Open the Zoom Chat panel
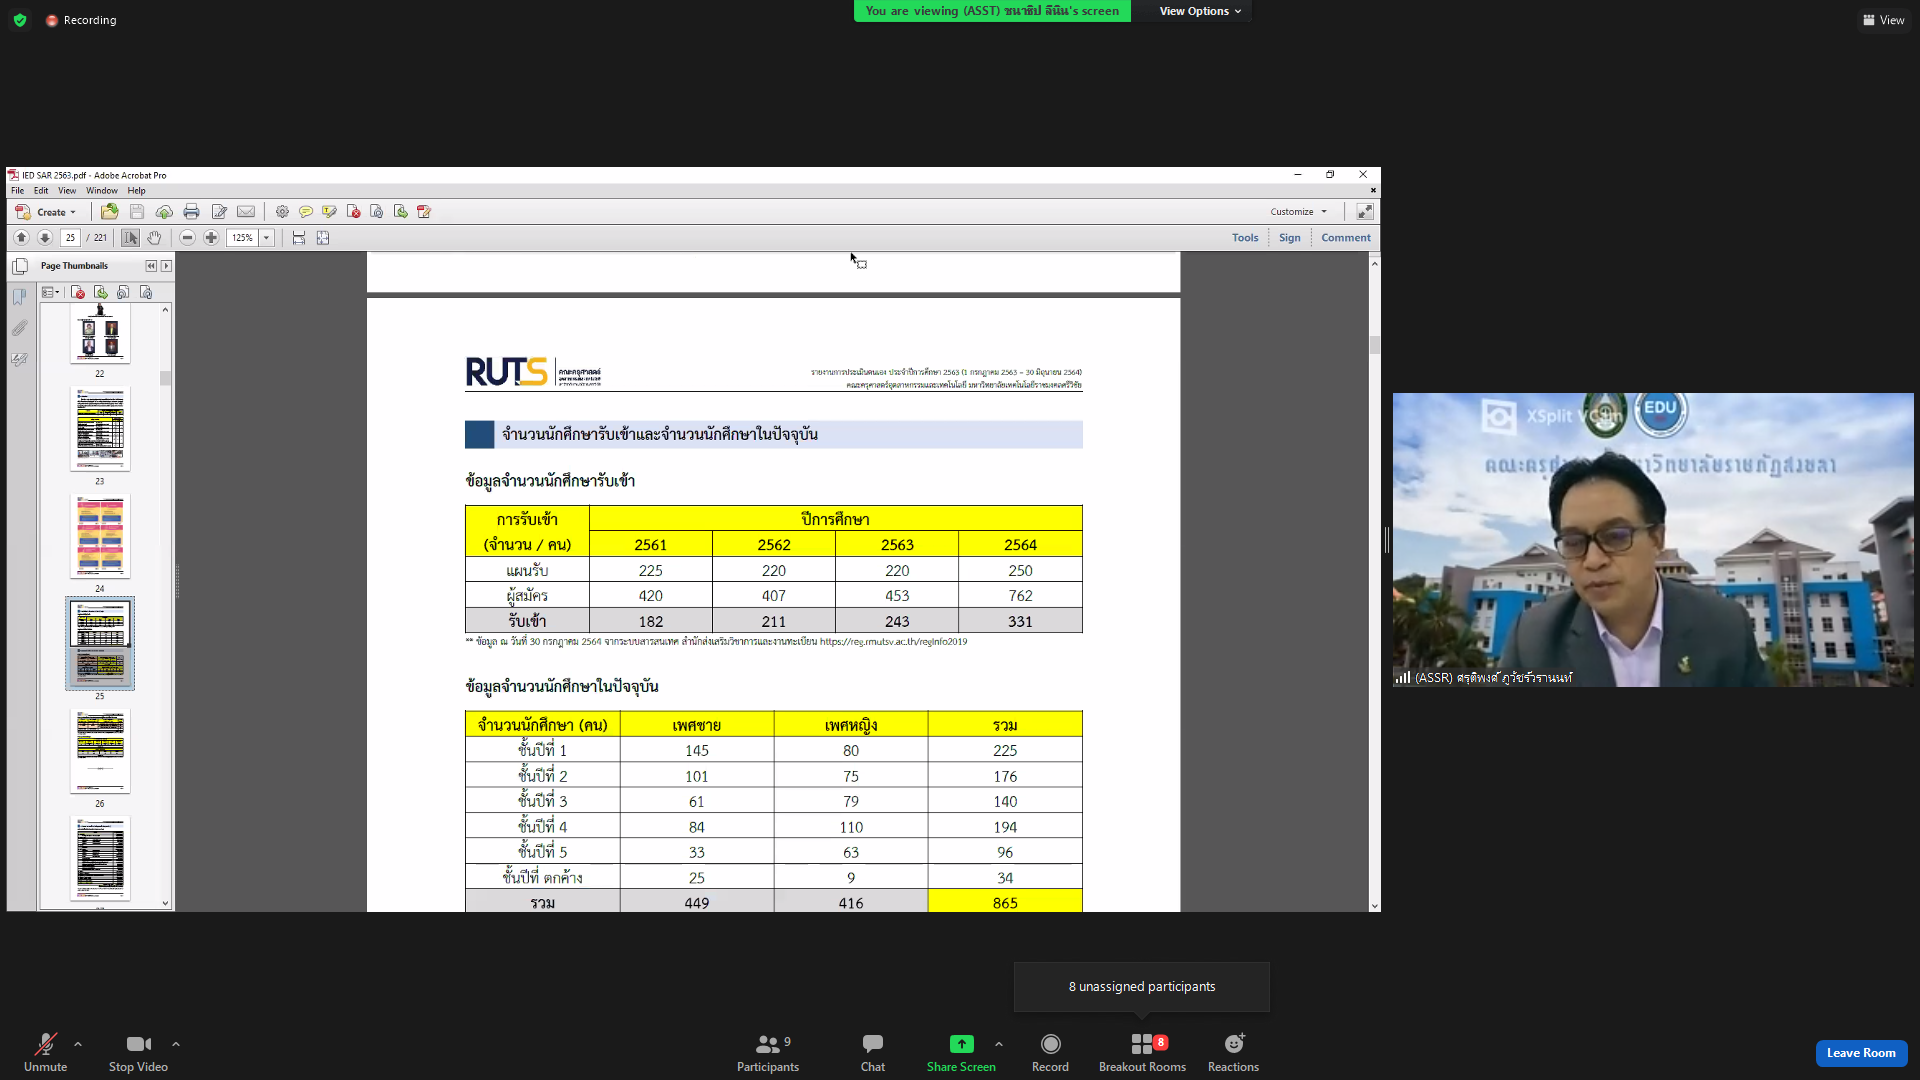The image size is (1920, 1080). click(873, 1053)
